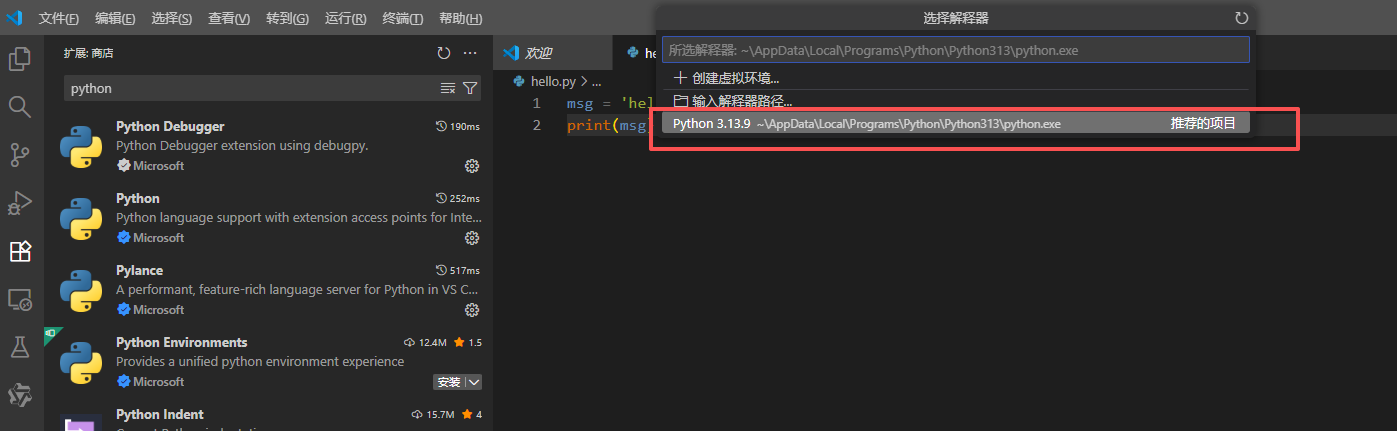Click the print statement line 2

pos(609,125)
